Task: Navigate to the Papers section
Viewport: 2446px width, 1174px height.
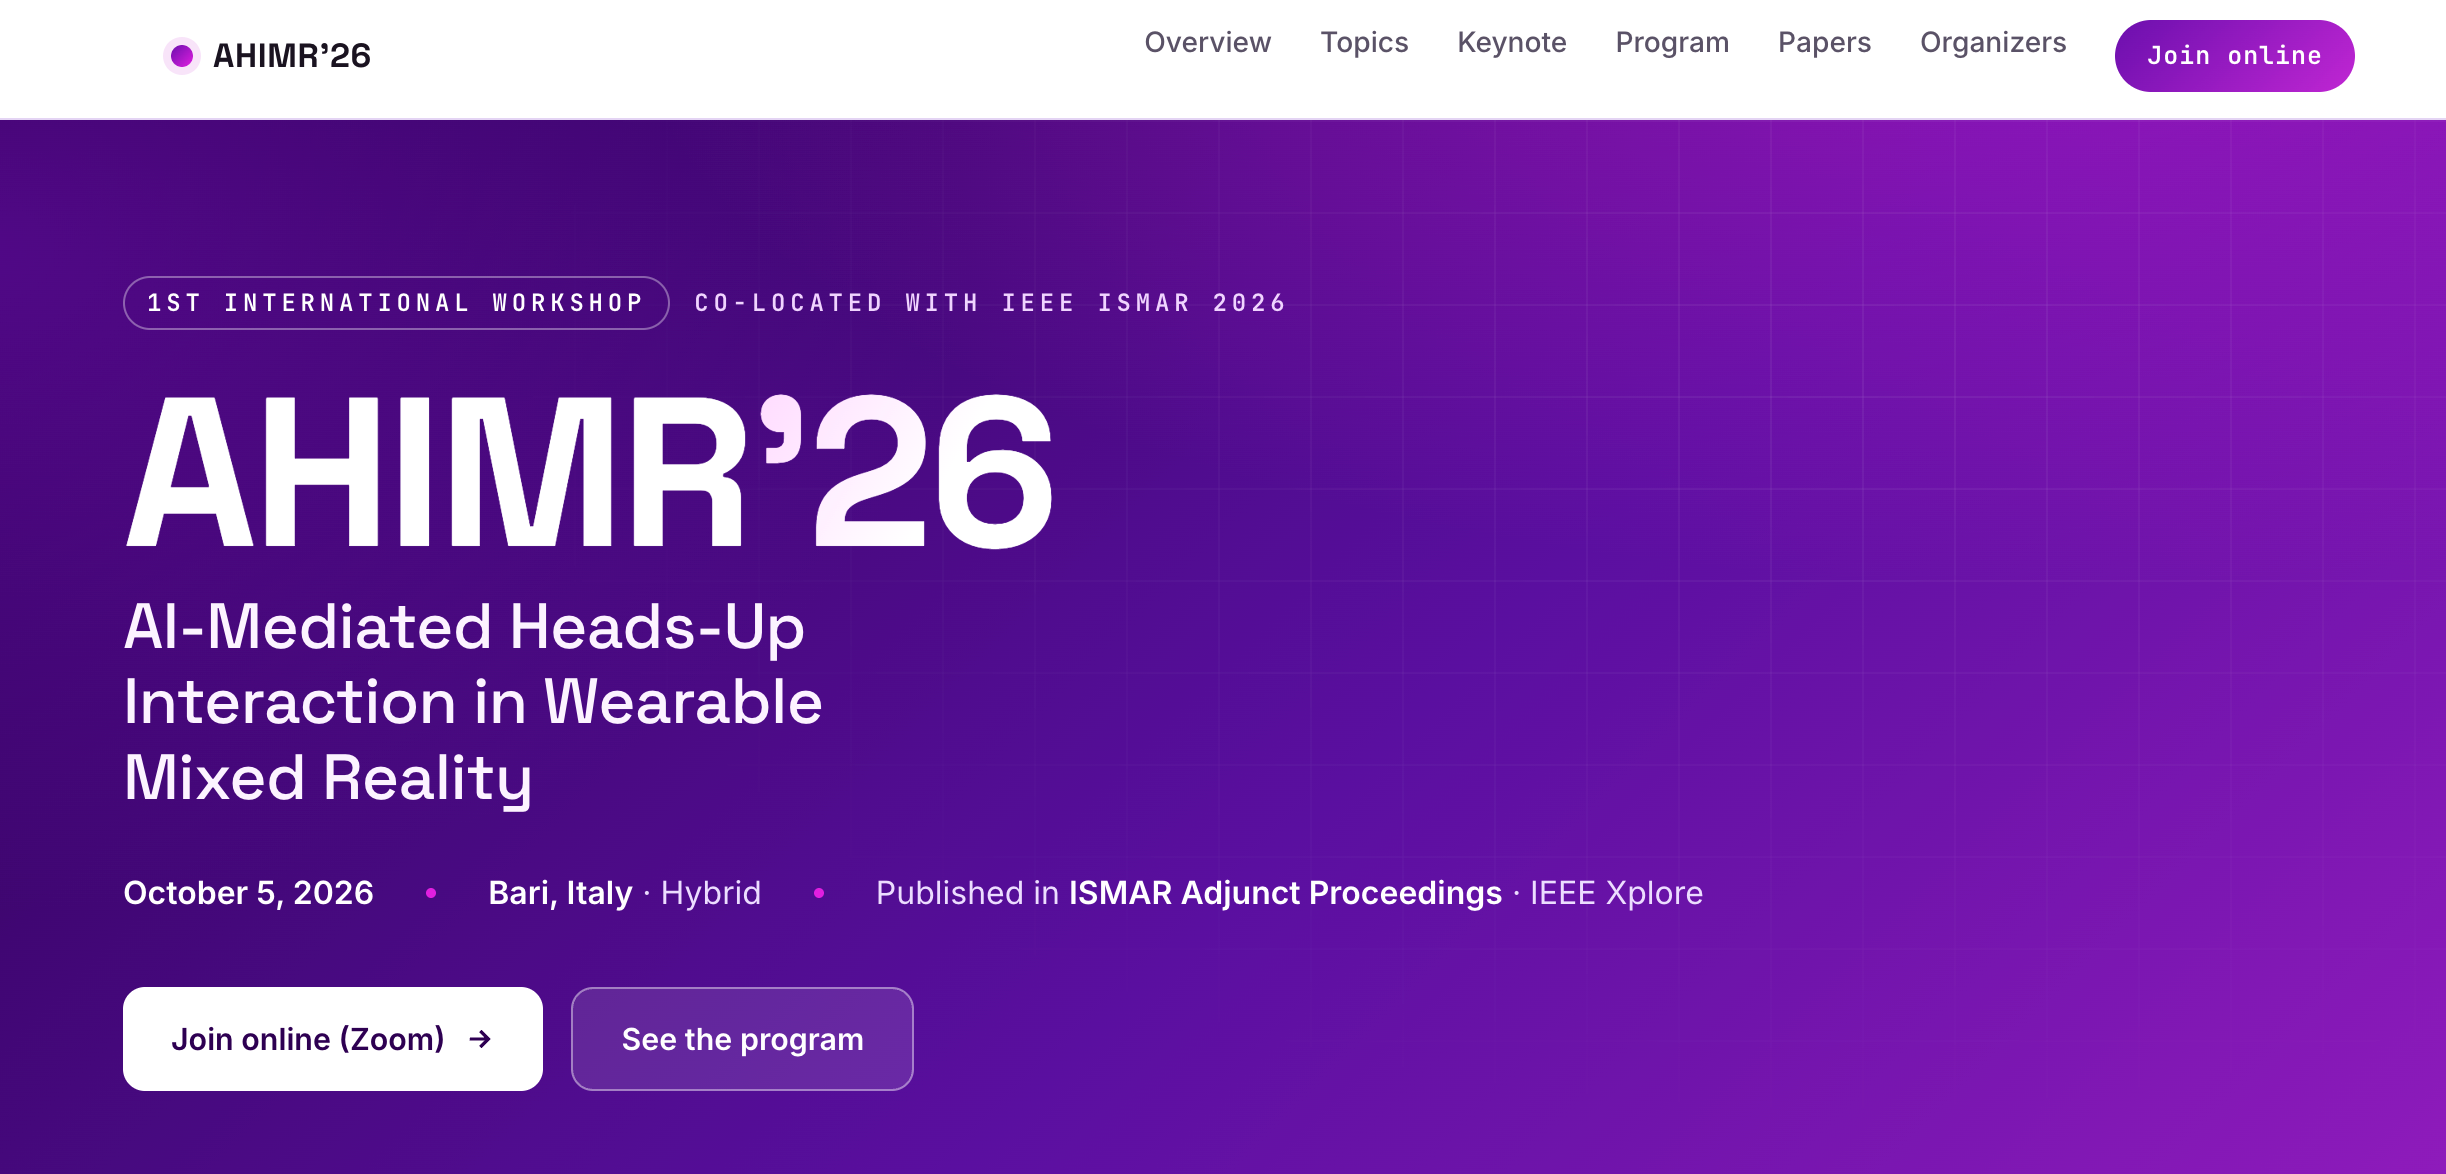Action: [1824, 42]
